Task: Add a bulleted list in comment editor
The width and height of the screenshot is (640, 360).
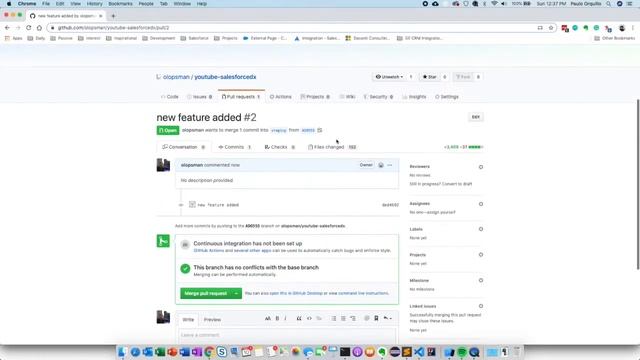Action: point(333,318)
